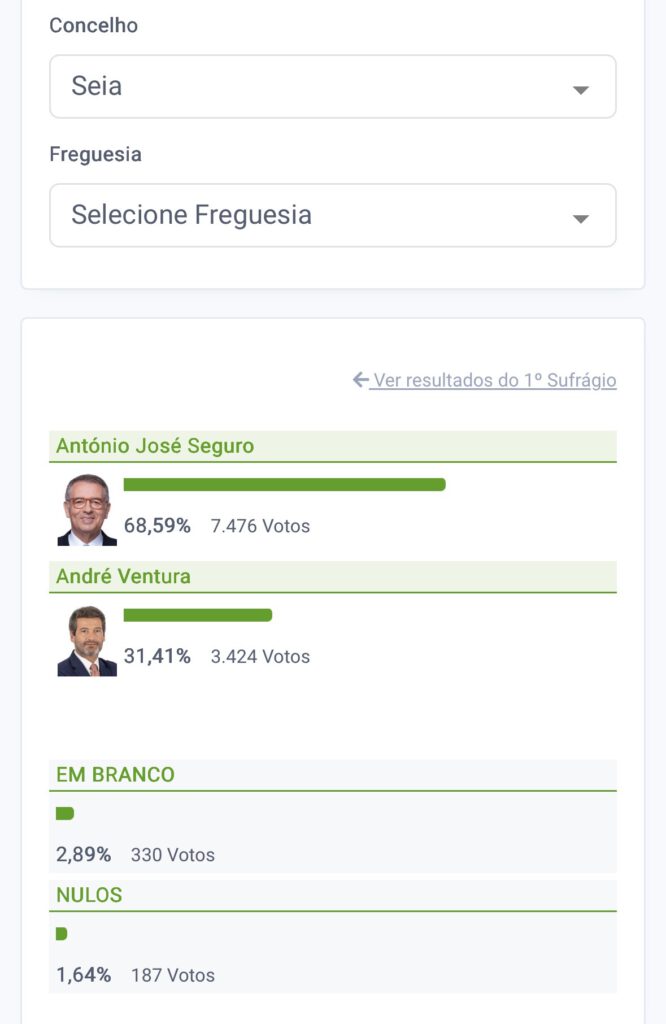Screen dimensions: 666x1024
Task: Open Ver resultados do 1º Sufrágio link
Action: (x=494, y=380)
